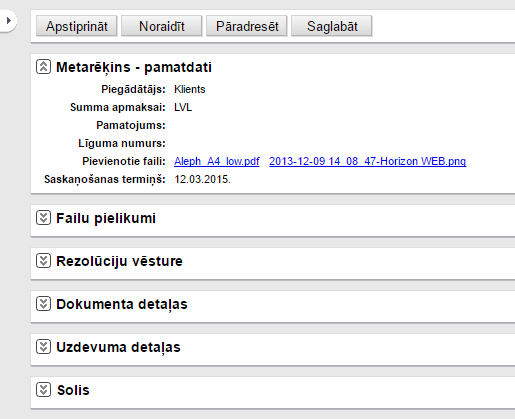Open the side panel arrow tab

[8, 21]
